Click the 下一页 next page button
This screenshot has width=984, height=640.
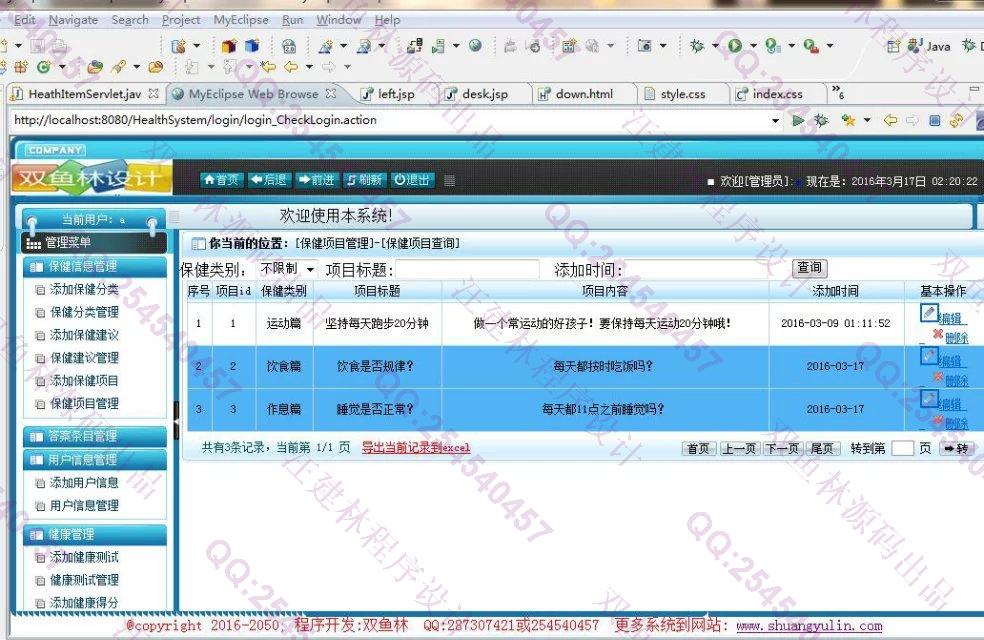(781, 449)
